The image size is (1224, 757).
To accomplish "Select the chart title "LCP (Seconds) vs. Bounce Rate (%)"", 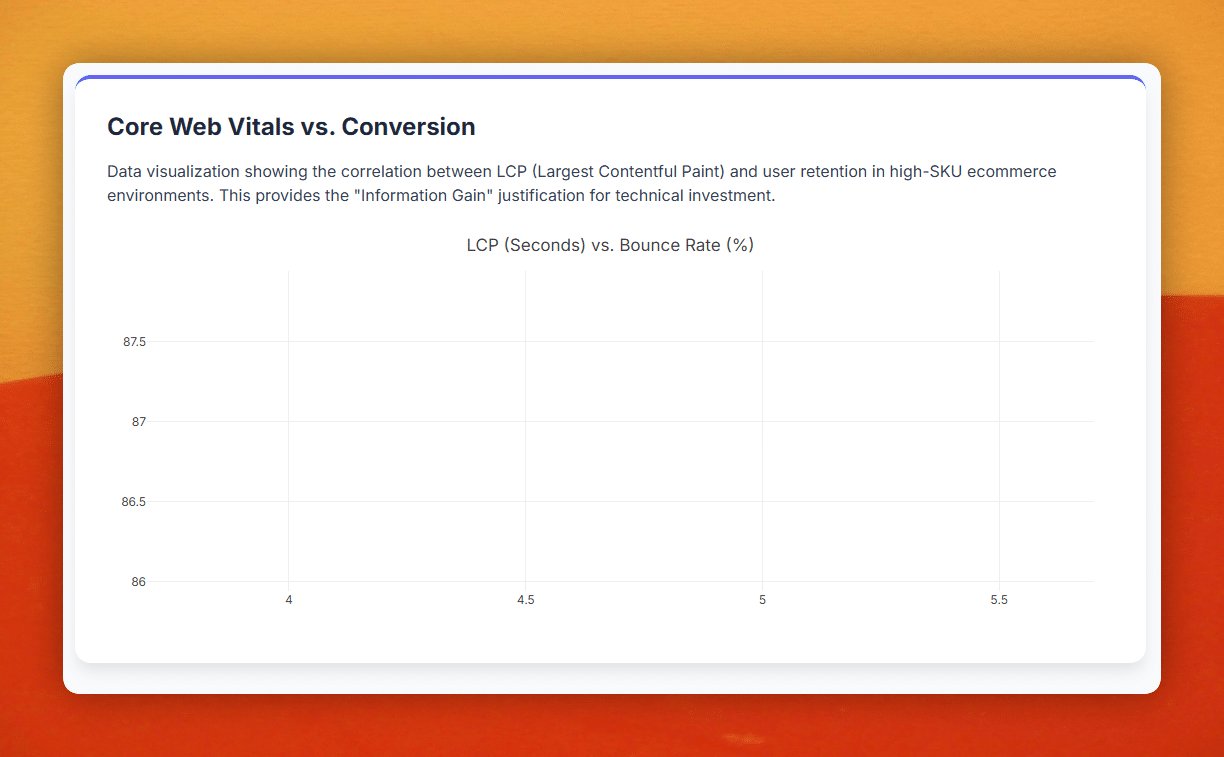I will (x=610, y=245).
